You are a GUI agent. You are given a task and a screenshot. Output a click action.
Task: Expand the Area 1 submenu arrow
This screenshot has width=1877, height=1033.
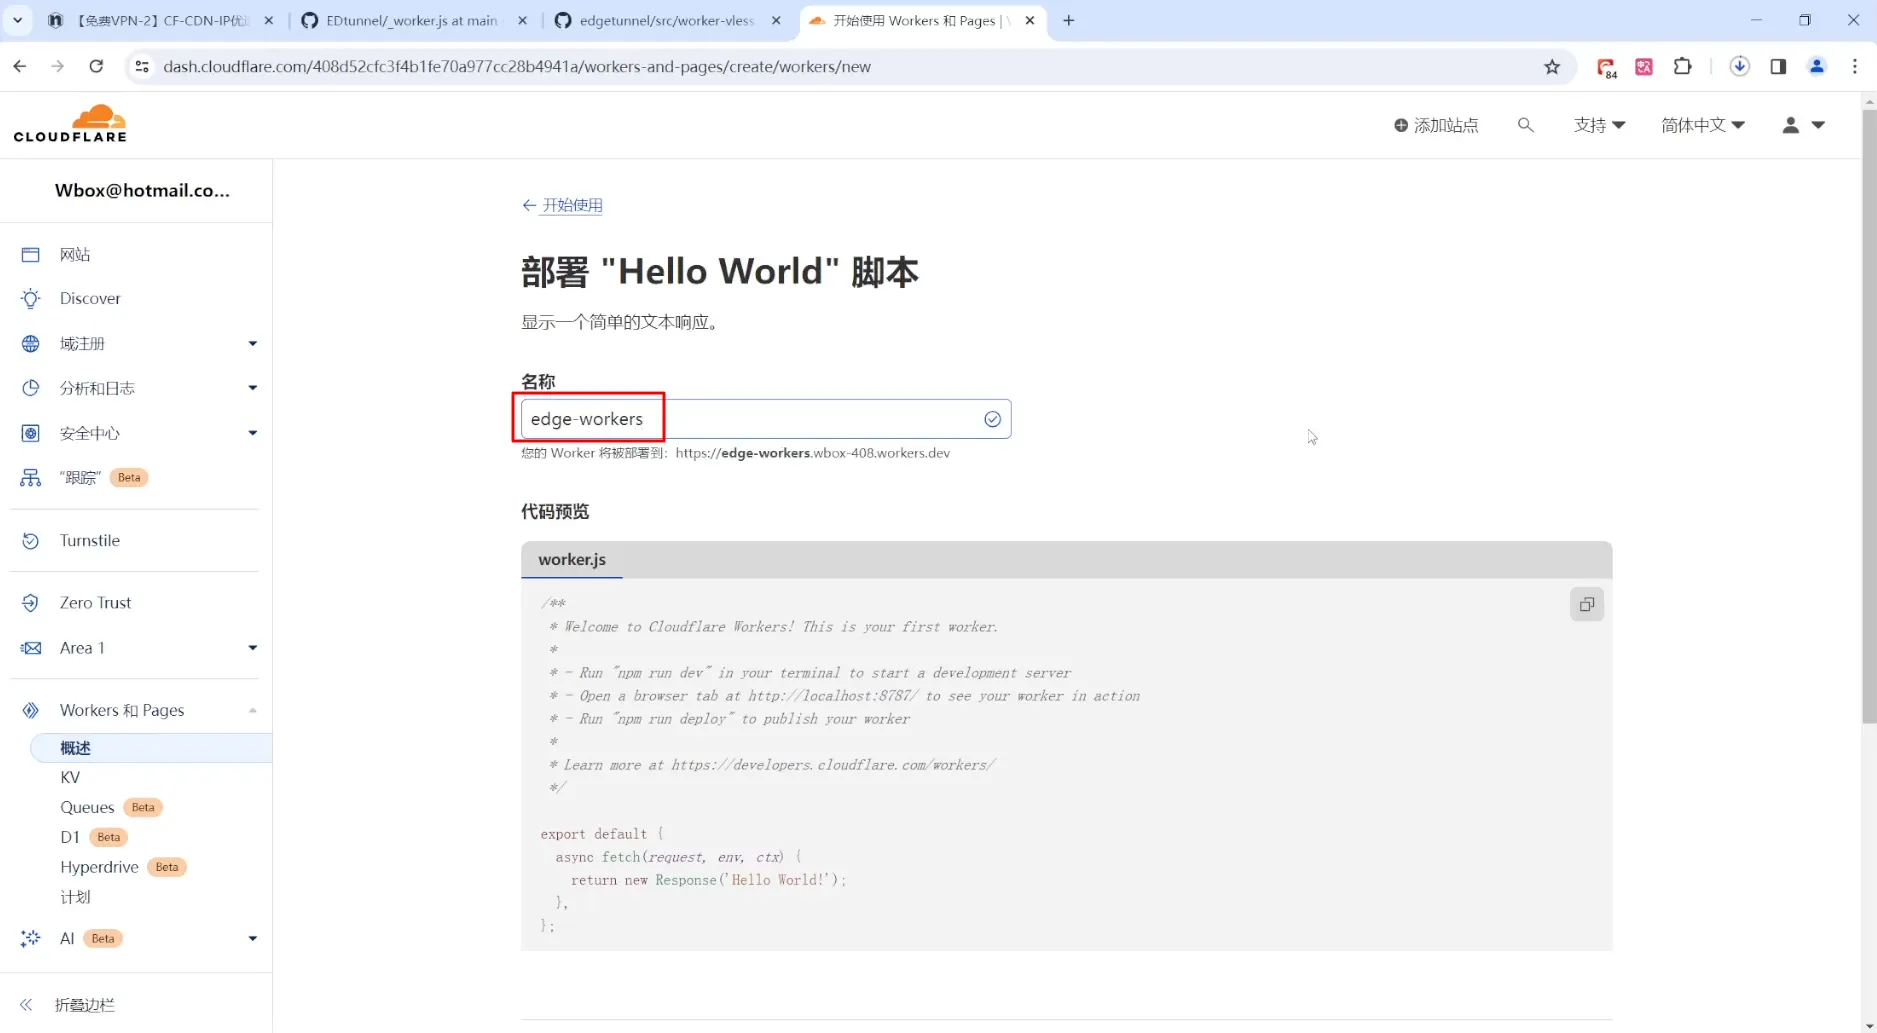point(253,648)
